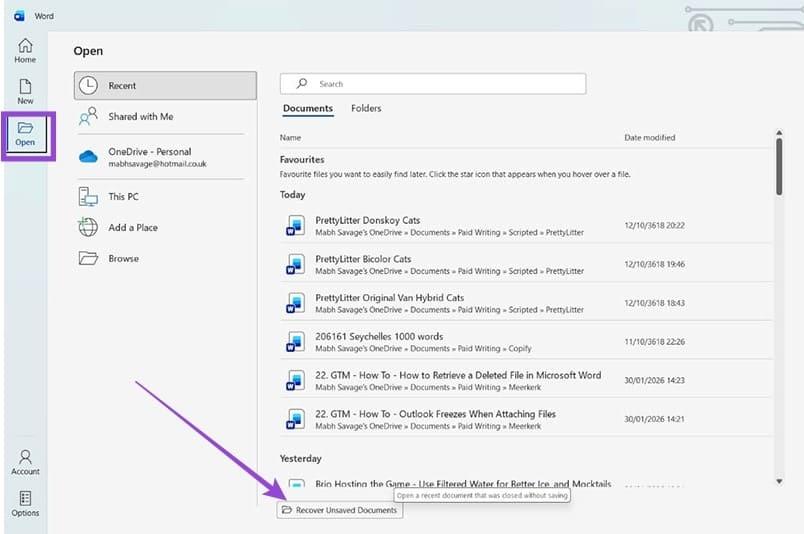Click in the Search box
The width and height of the screenshot is (804, 534).
(x=440, y=84)
